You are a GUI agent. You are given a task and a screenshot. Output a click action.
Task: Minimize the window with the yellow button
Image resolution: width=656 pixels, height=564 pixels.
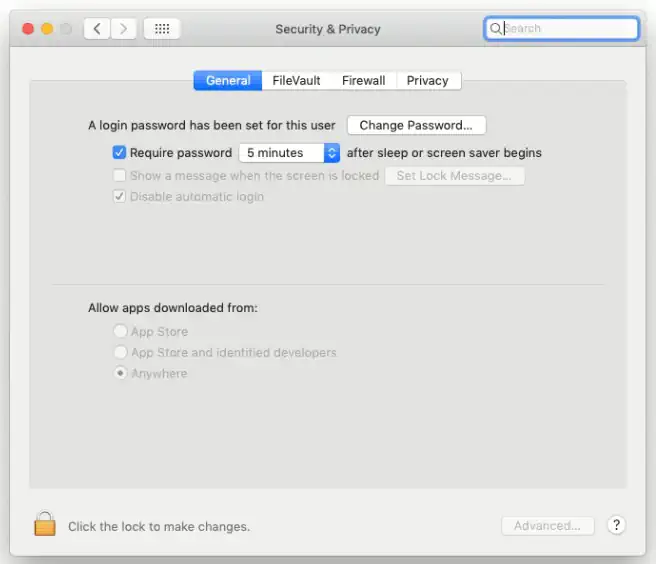pos(47,29)
